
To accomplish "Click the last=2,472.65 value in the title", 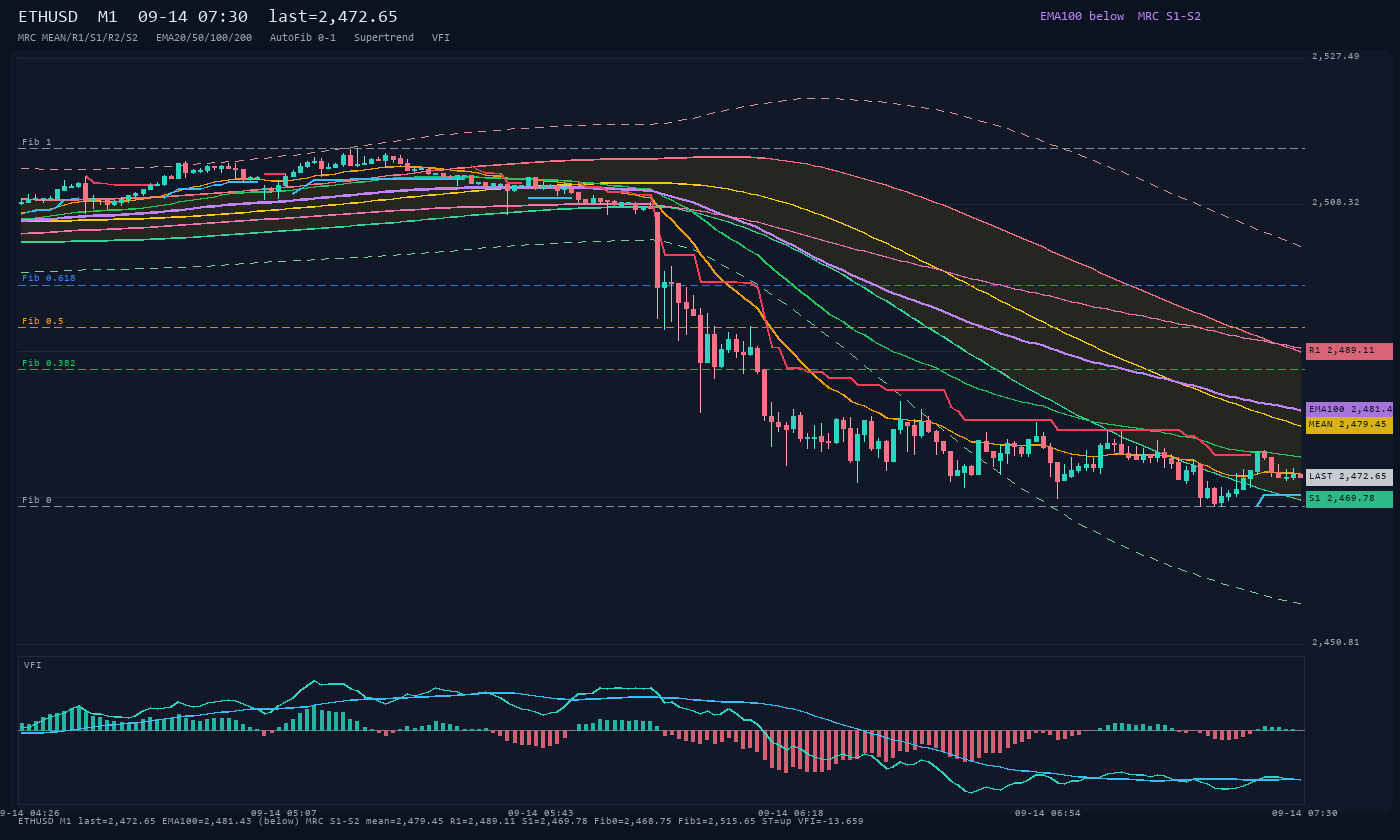I will click(333, 17).
